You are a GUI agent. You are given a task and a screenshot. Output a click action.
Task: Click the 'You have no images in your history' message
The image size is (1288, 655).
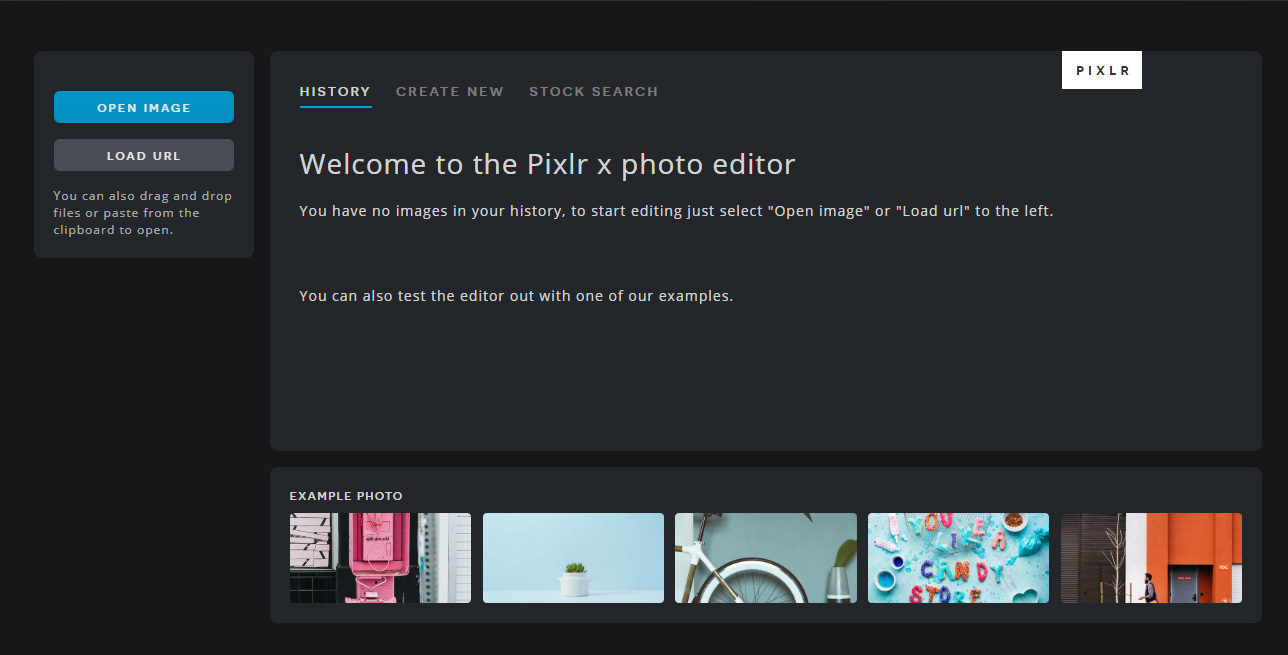coord(676,211)
